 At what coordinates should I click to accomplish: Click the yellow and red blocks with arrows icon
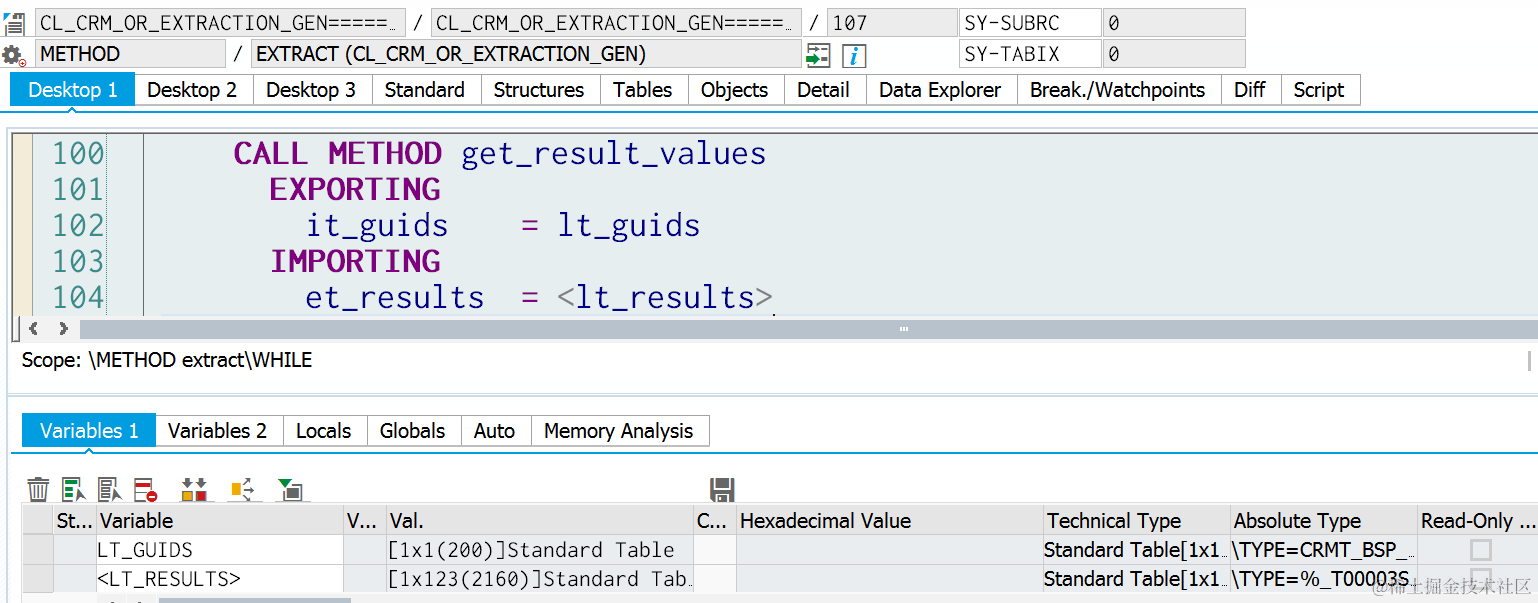coord(195,489)
